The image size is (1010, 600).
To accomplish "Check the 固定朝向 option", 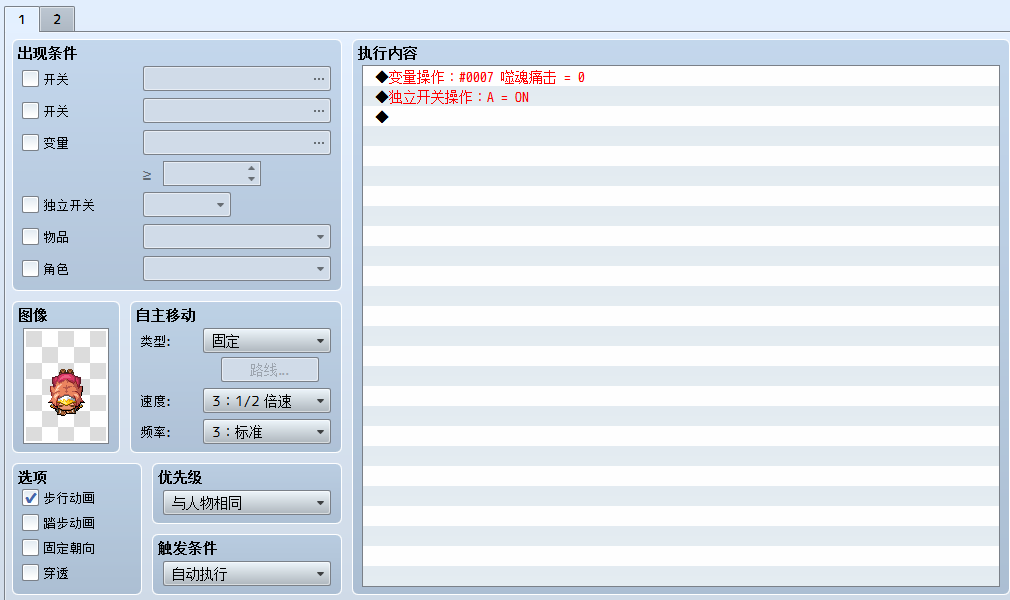I will pos(30,548).
